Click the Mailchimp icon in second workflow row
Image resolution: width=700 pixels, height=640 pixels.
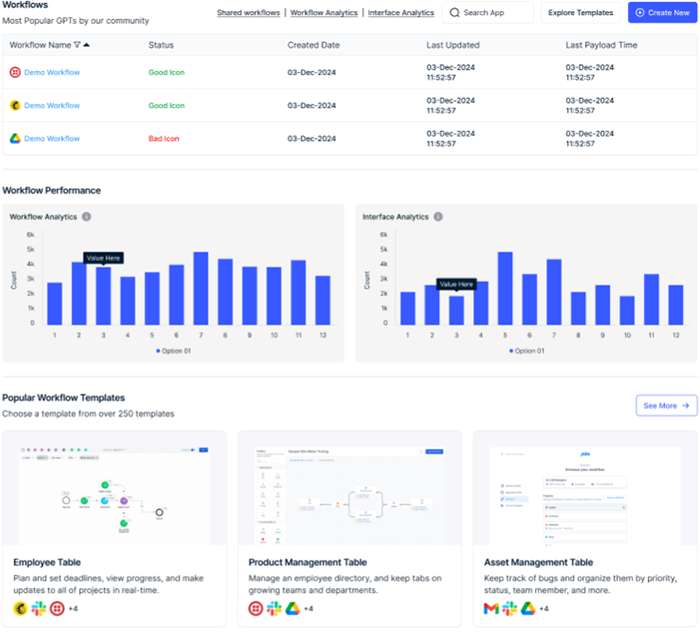tap(15, 105)
